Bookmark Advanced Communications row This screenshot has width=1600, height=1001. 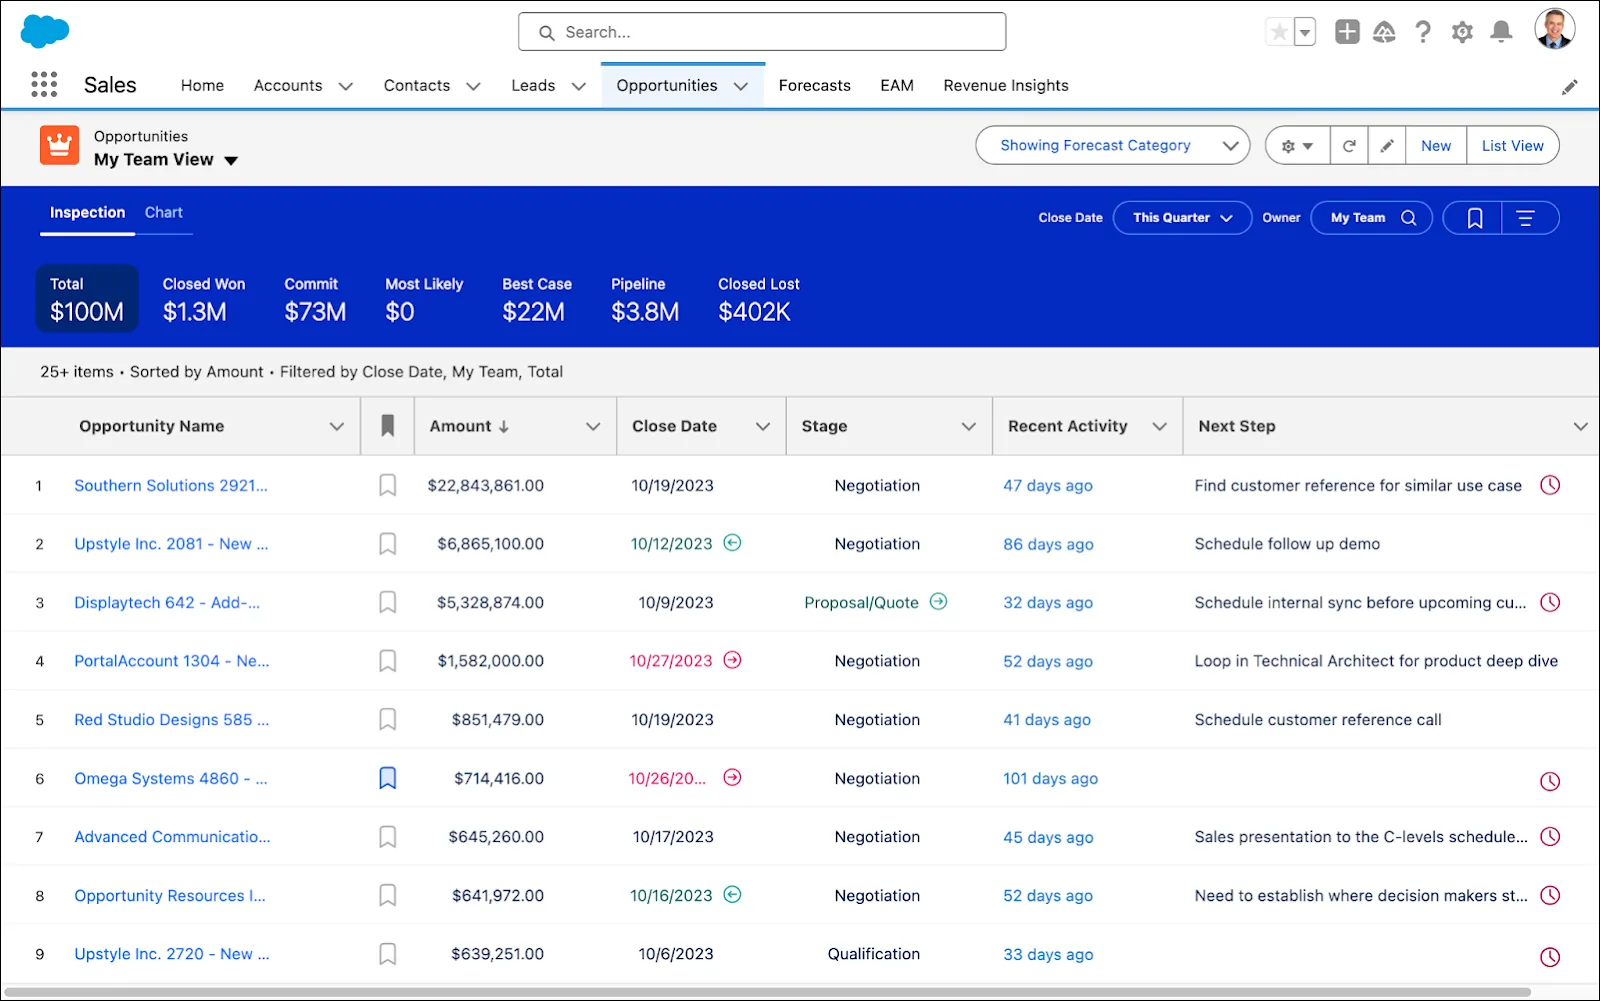388,837
